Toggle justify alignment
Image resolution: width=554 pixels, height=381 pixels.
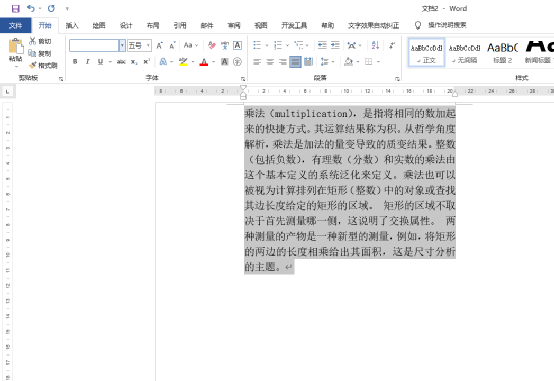coord(295,62)
